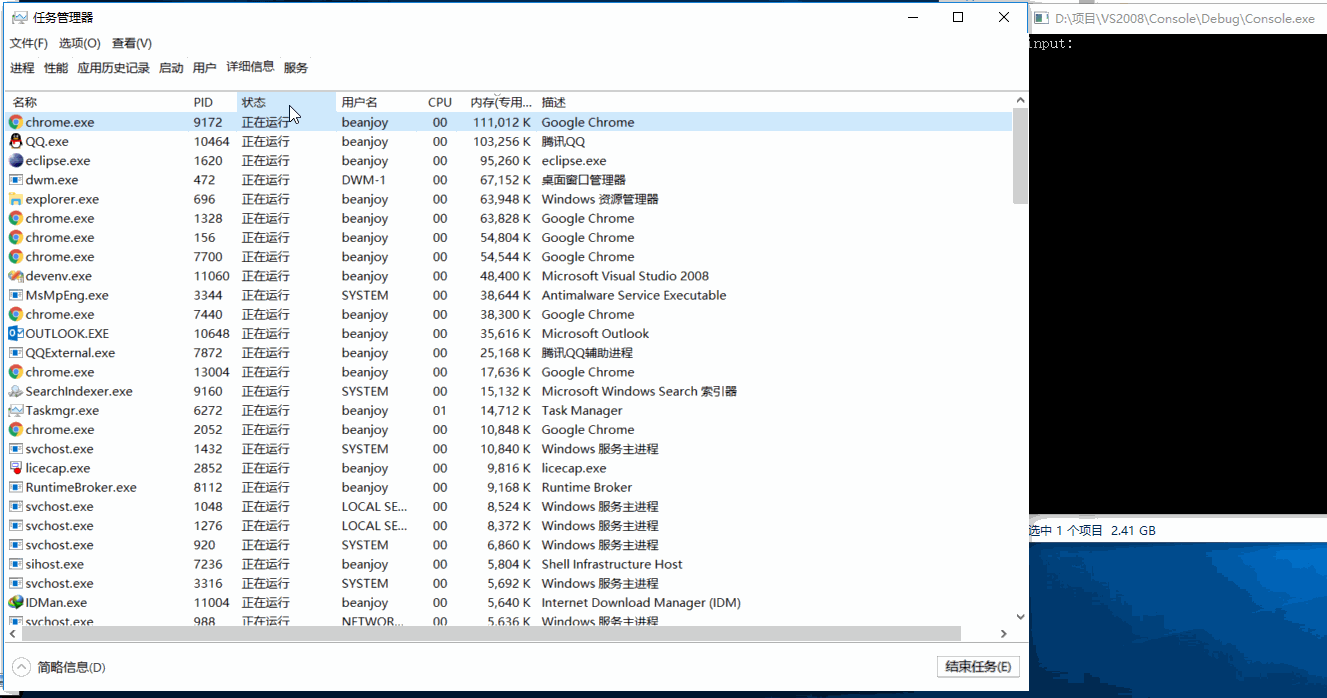Click the OUTLOOK.EXE icon
This screenshot has height=698, width=1327.
click(16, 333)
